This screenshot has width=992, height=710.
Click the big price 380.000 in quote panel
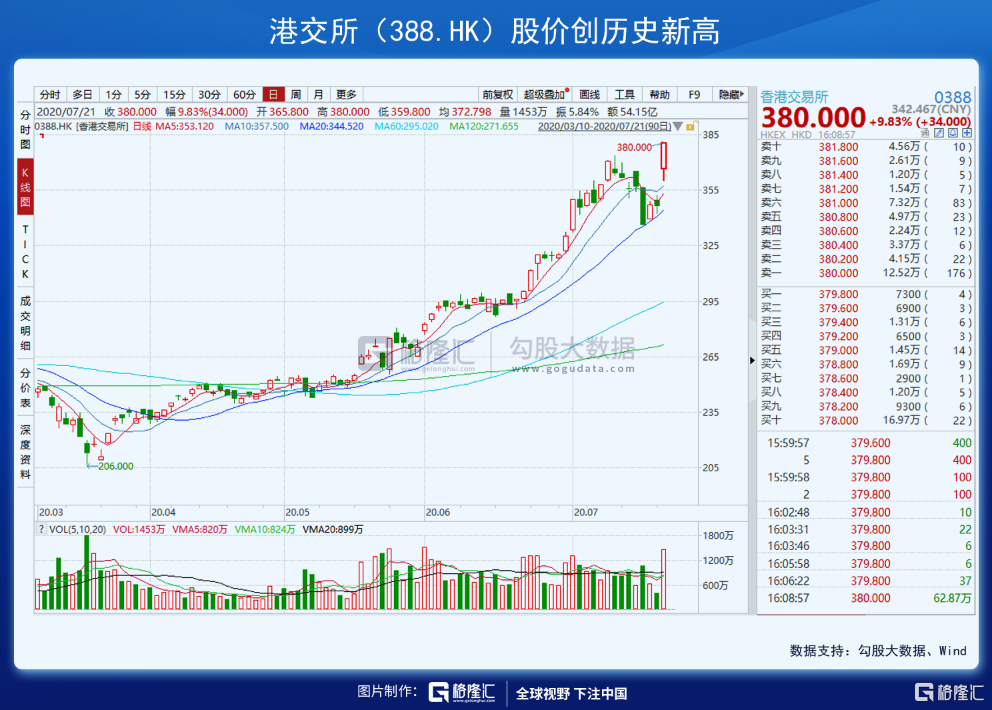[813, 118]
